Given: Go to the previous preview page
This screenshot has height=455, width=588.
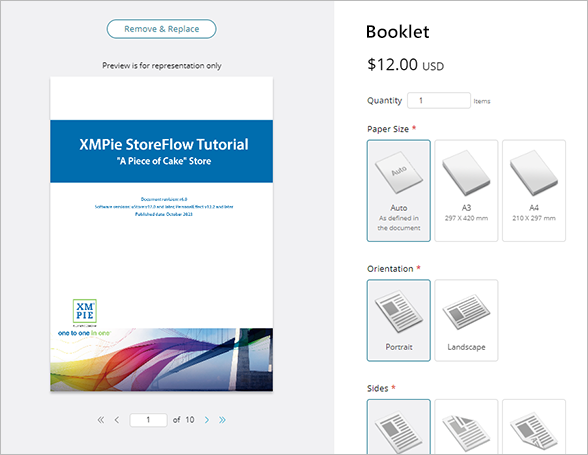Looking at the screenshot, I should pyautogui.click(x=117, y=420).
